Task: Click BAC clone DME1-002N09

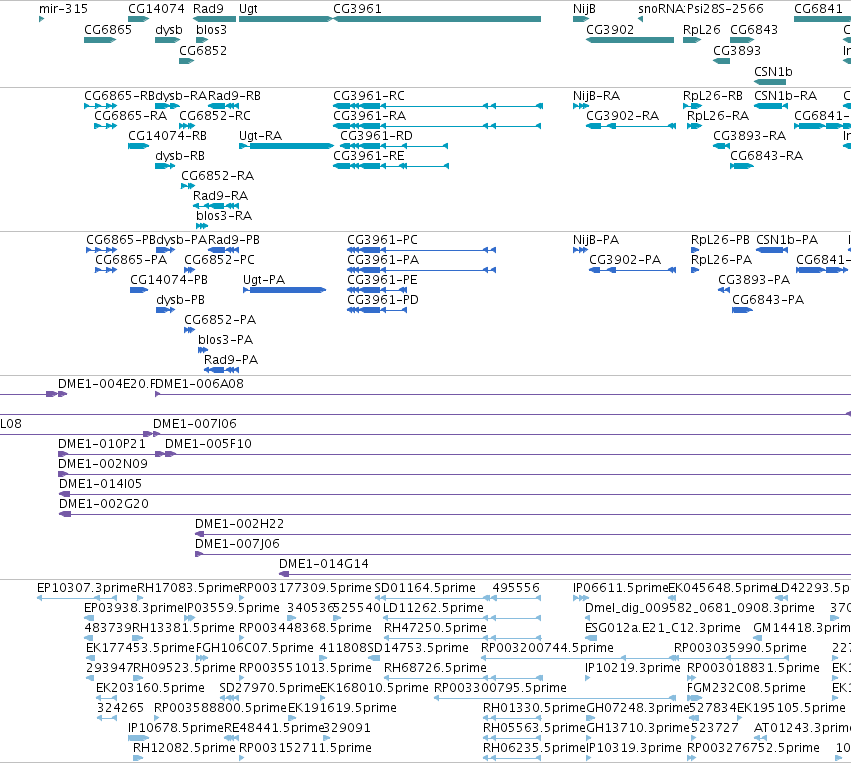Action: tap(454, 474)
